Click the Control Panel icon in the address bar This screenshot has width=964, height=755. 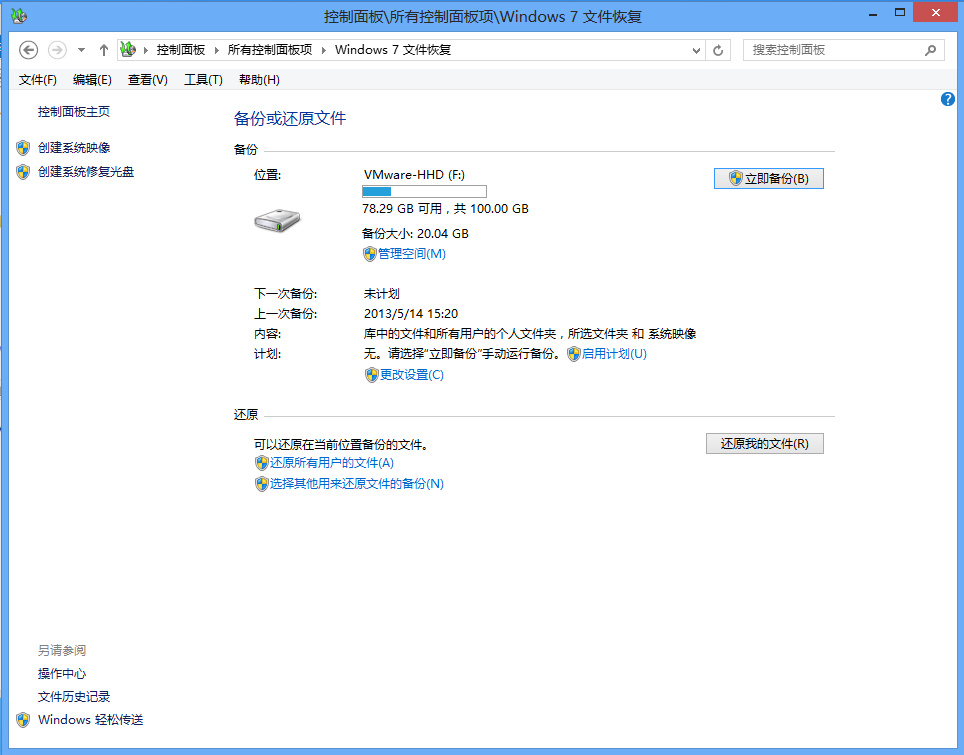click(128, 49)
